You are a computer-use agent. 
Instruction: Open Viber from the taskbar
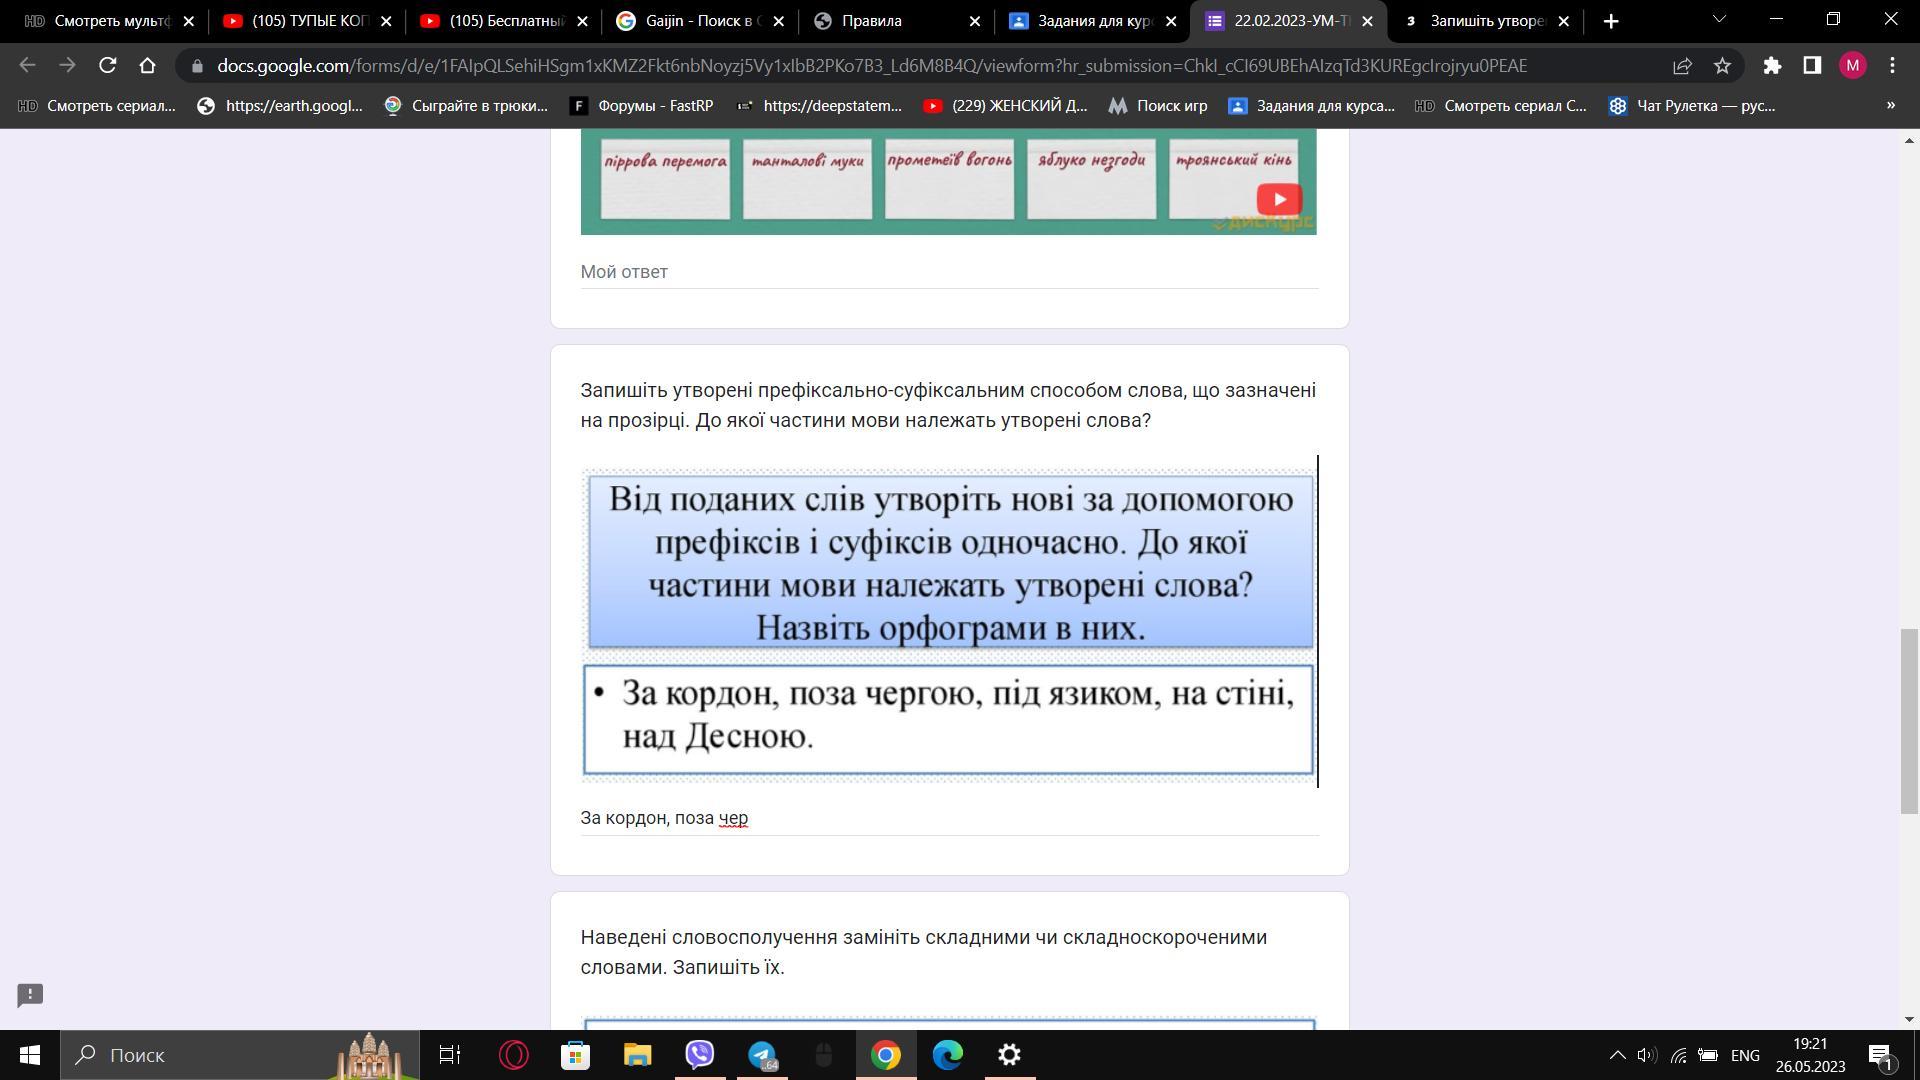[x=700, y=1055]
